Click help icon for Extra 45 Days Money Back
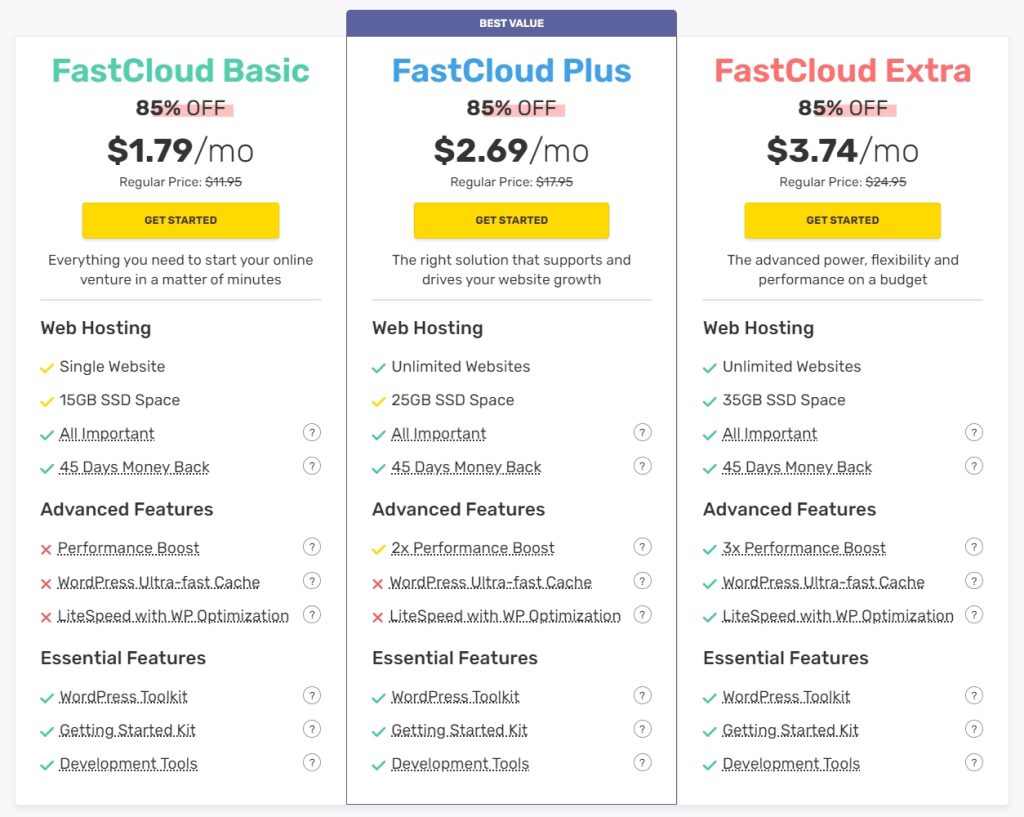The image size is (1024, 817). point(974,466)
